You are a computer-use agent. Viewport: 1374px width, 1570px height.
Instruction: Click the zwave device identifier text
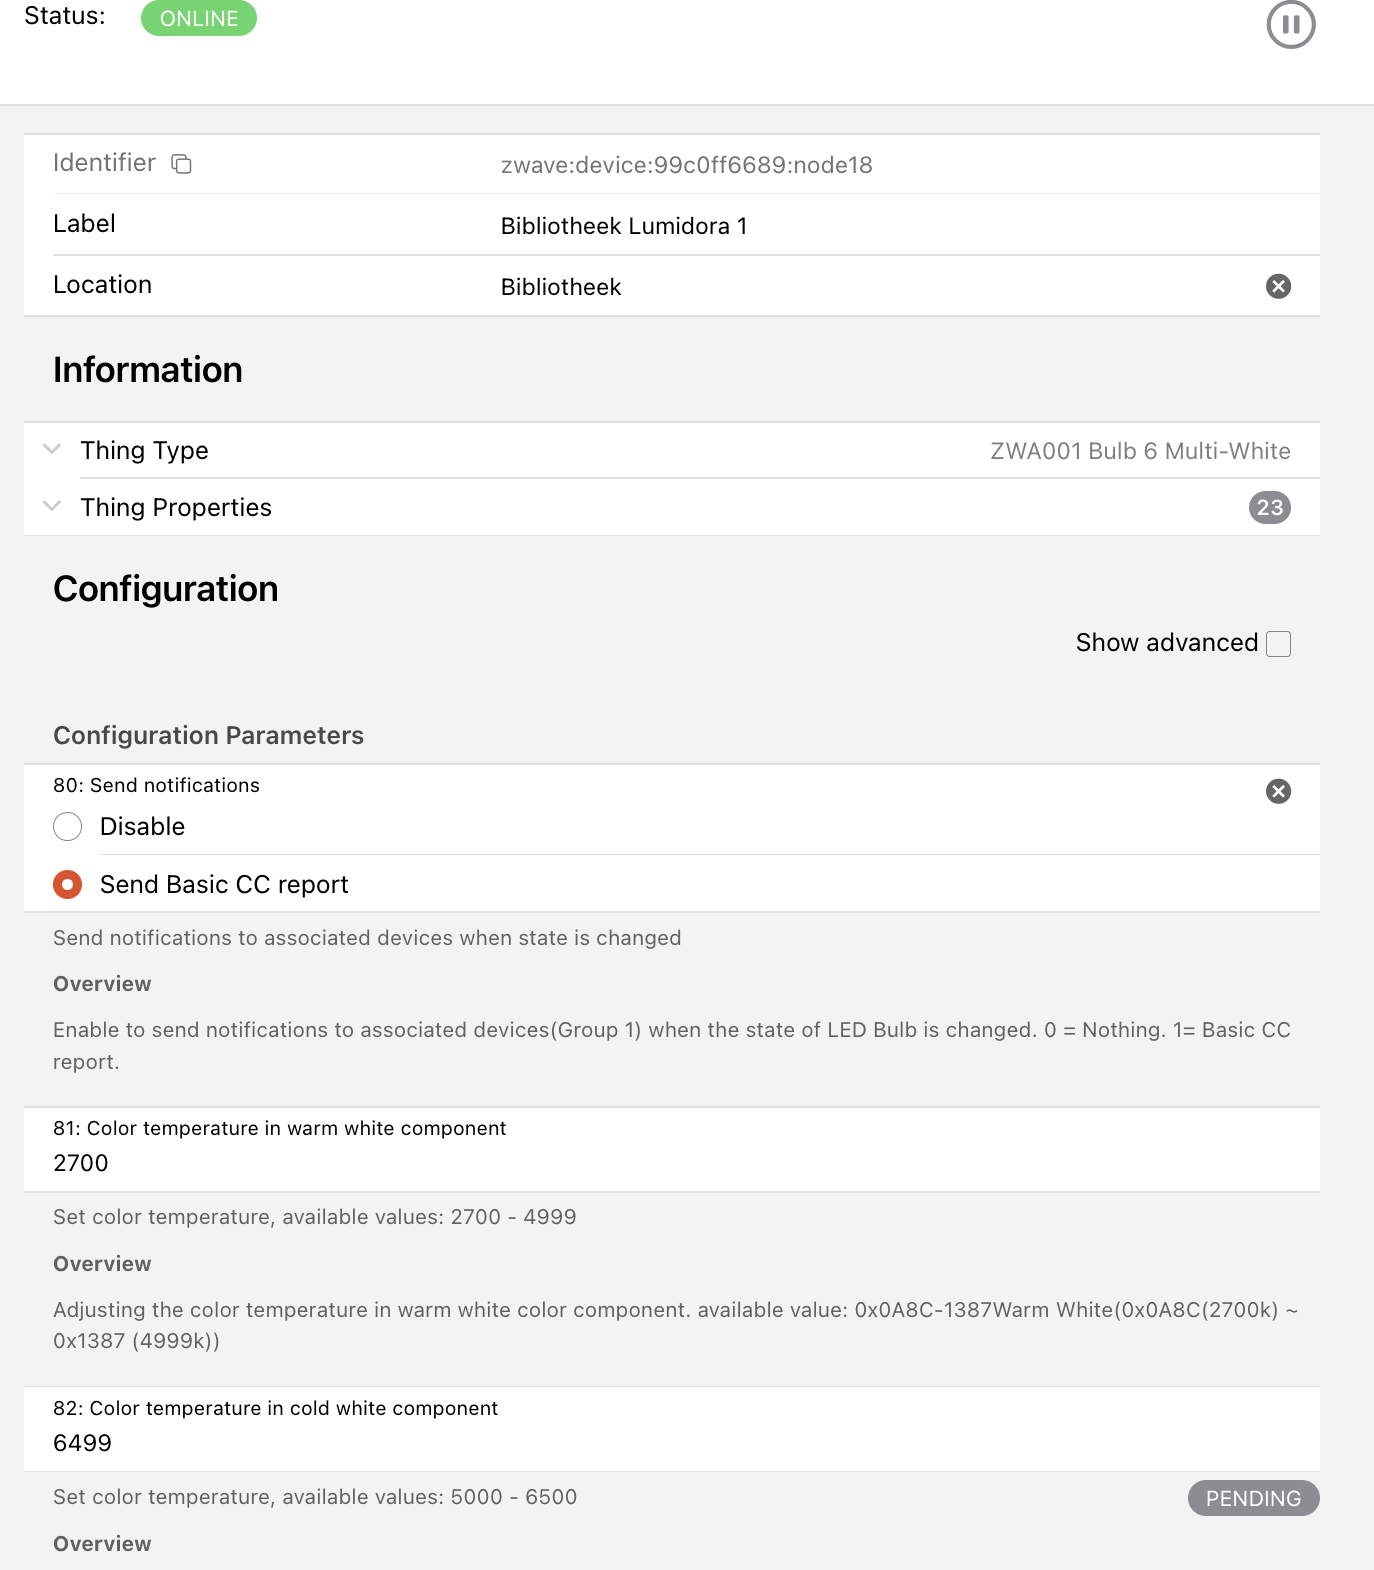686,165
